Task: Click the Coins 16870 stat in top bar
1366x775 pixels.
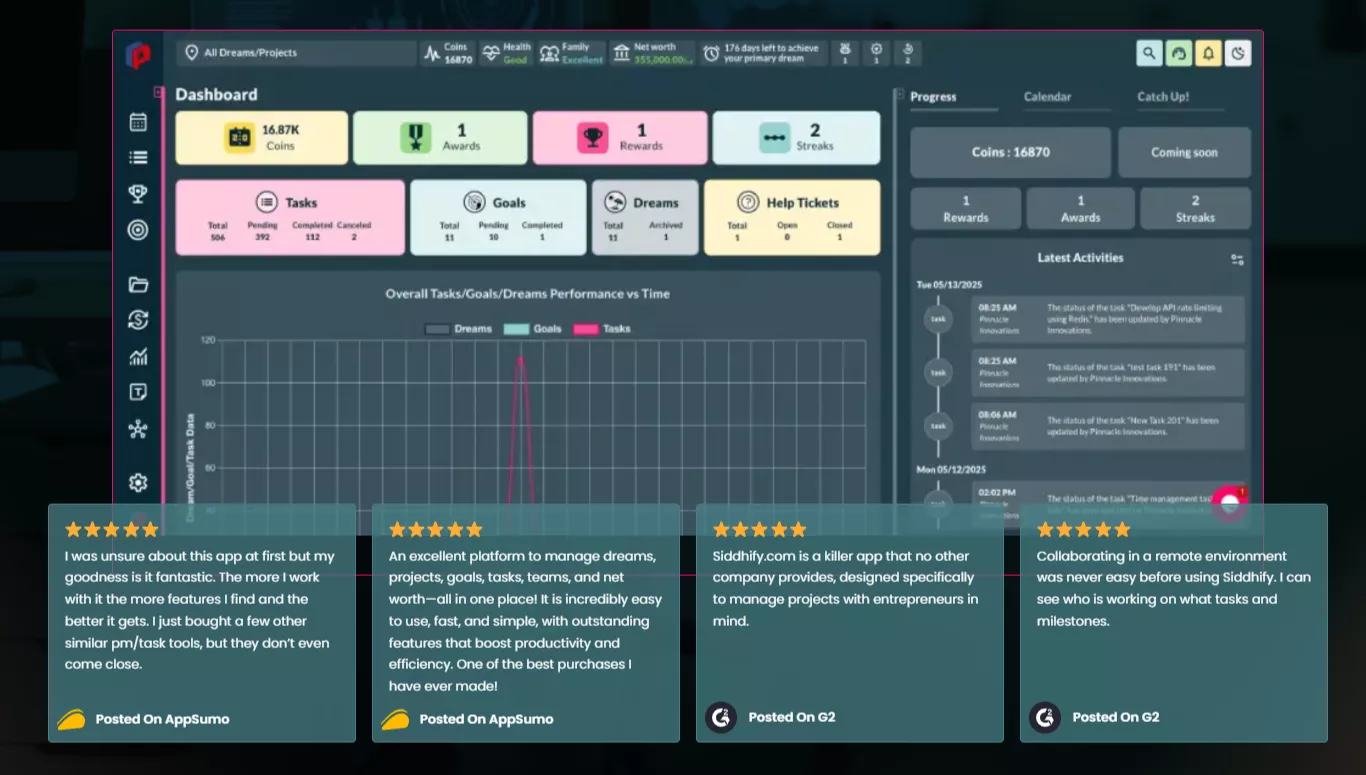Action: coord(447,53)
